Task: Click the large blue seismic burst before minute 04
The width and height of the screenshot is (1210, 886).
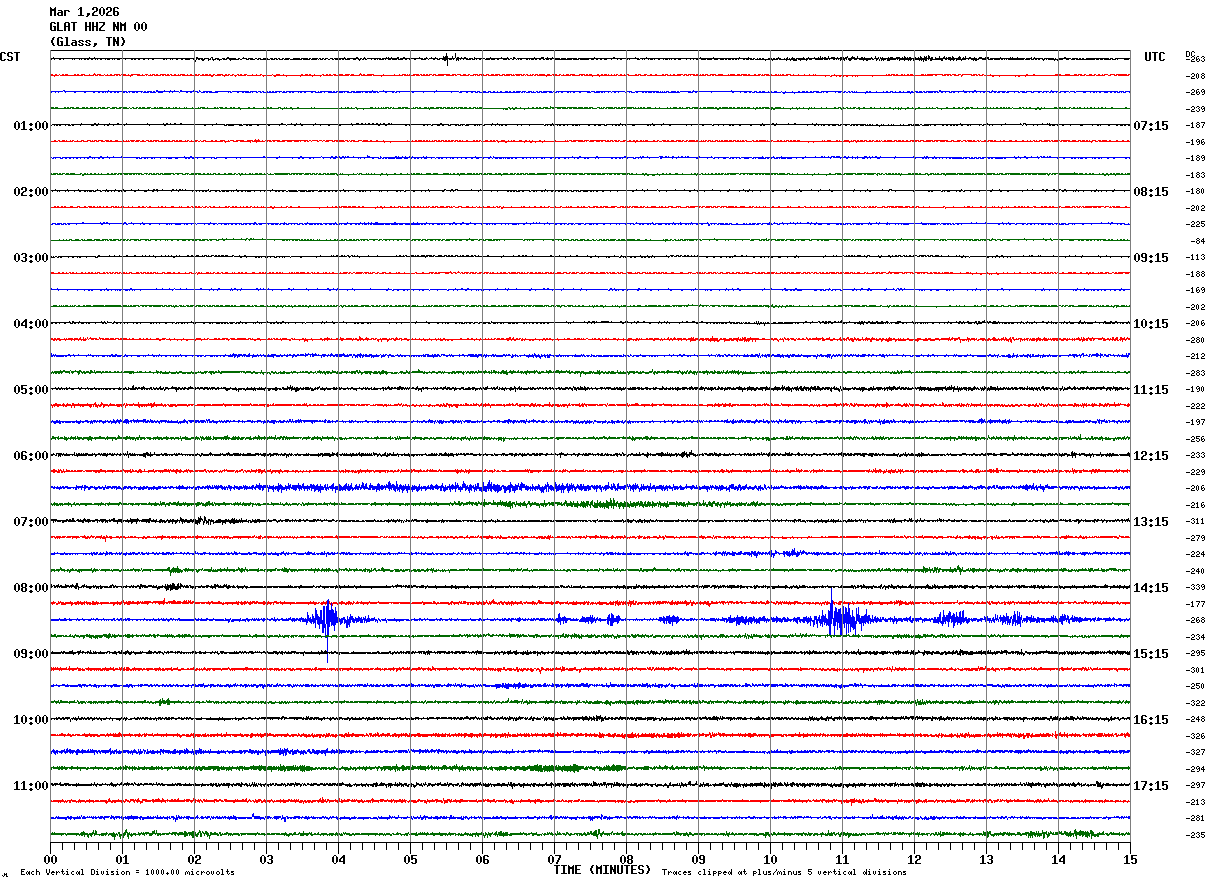Action: (326, 621)
